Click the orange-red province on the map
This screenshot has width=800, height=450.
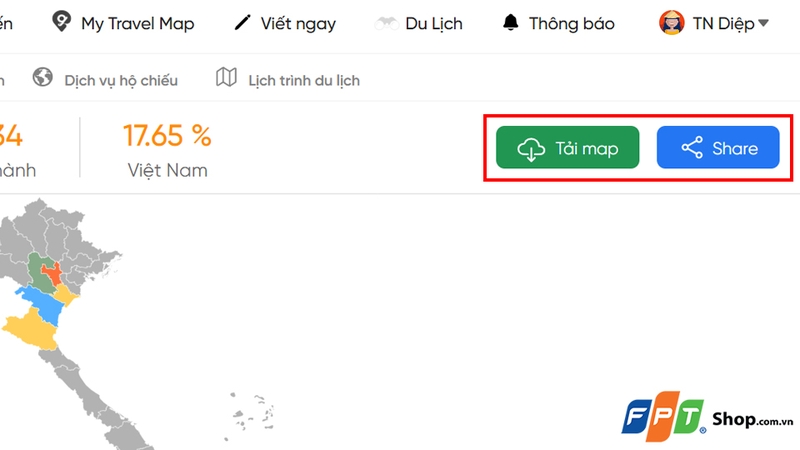51,274
